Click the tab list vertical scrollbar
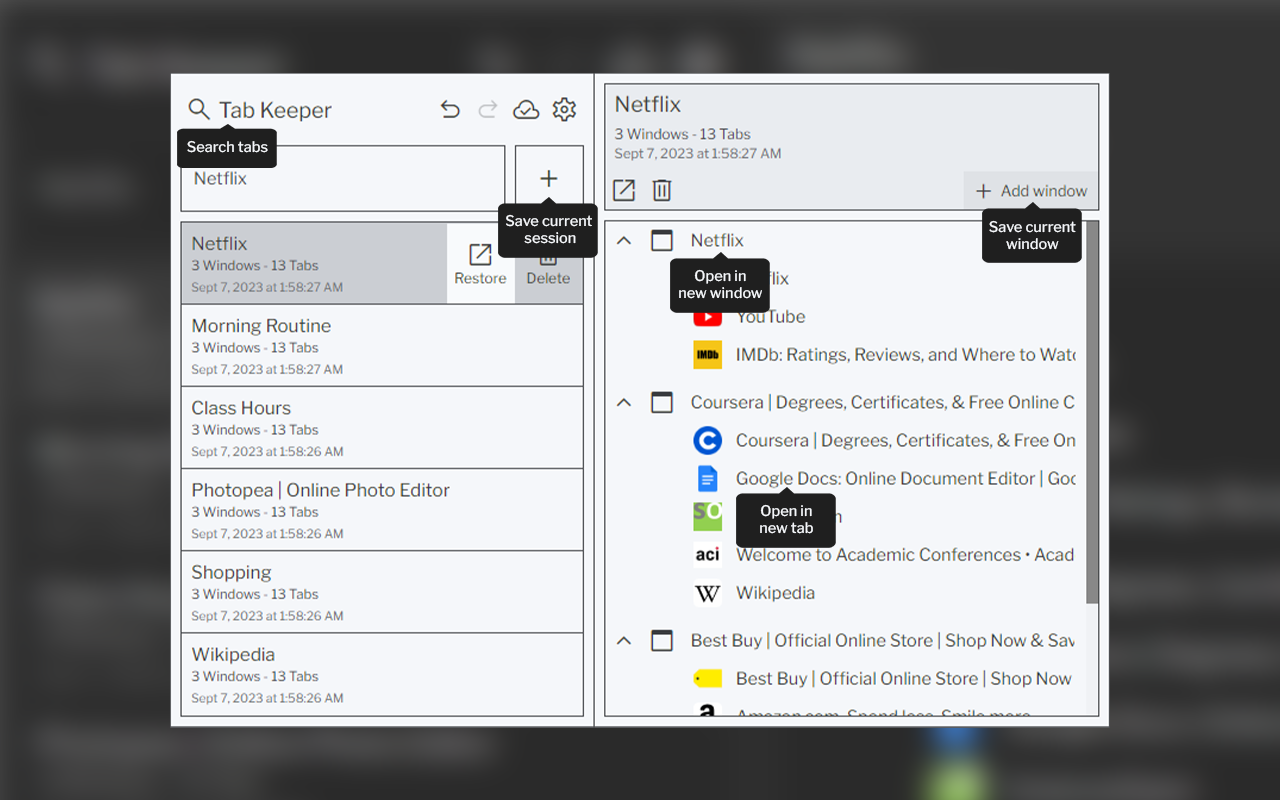The height and width of the screenshot is (800, 1280). tap(1092, 412)
